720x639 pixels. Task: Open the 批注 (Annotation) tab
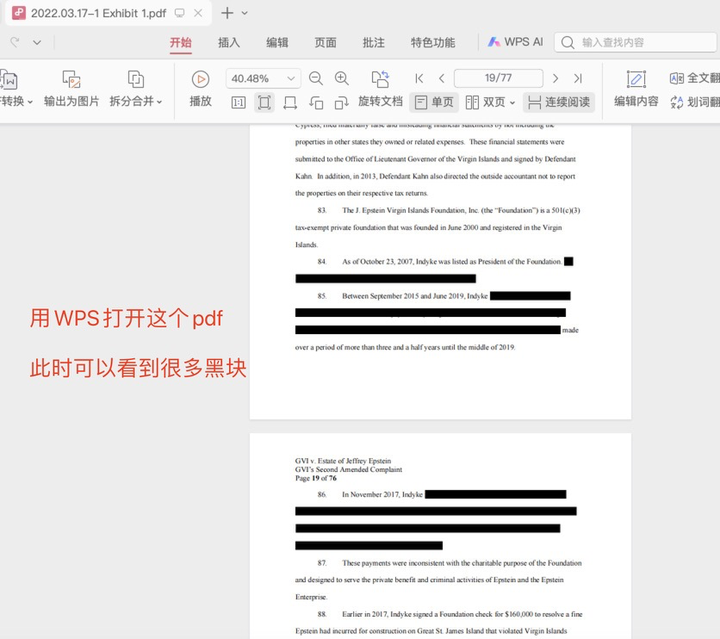pyautogui.click(x=373, y=42)
